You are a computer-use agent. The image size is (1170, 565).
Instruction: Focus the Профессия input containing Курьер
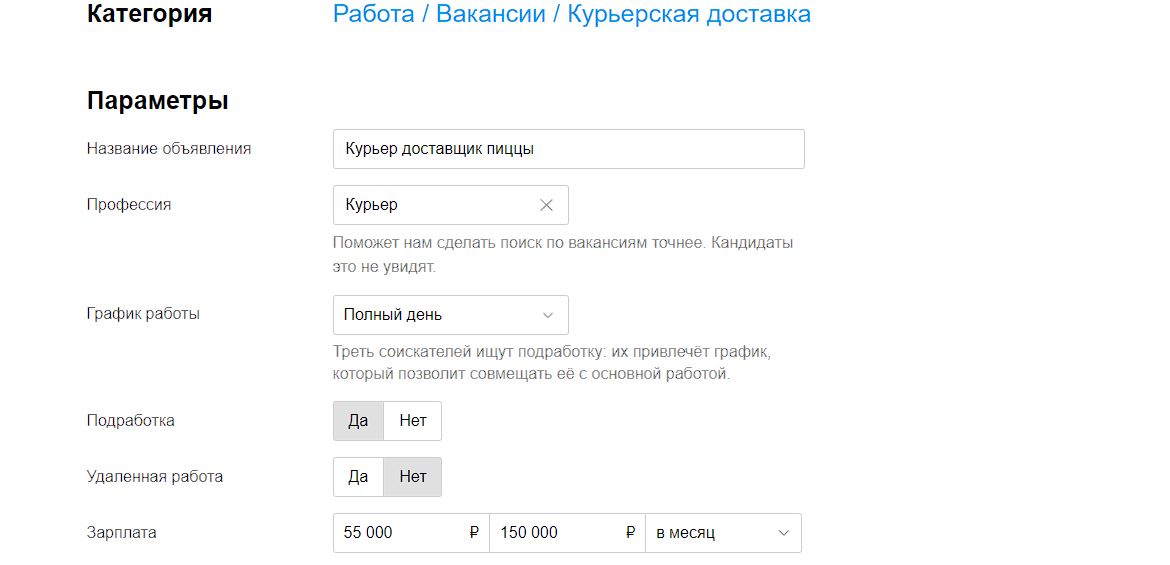click(435, 205)
